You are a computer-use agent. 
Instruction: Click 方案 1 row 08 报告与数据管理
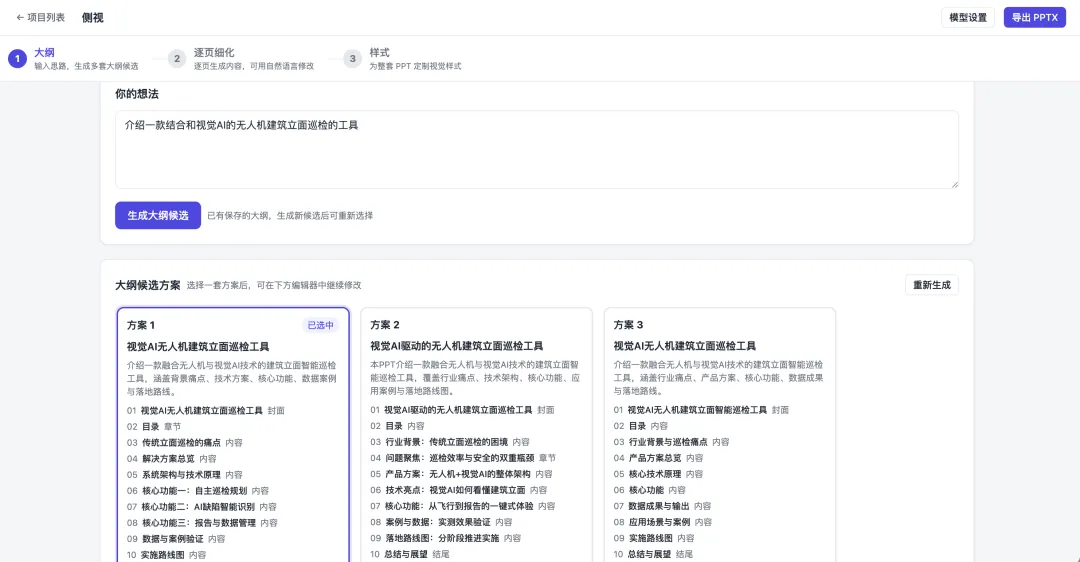202,523
